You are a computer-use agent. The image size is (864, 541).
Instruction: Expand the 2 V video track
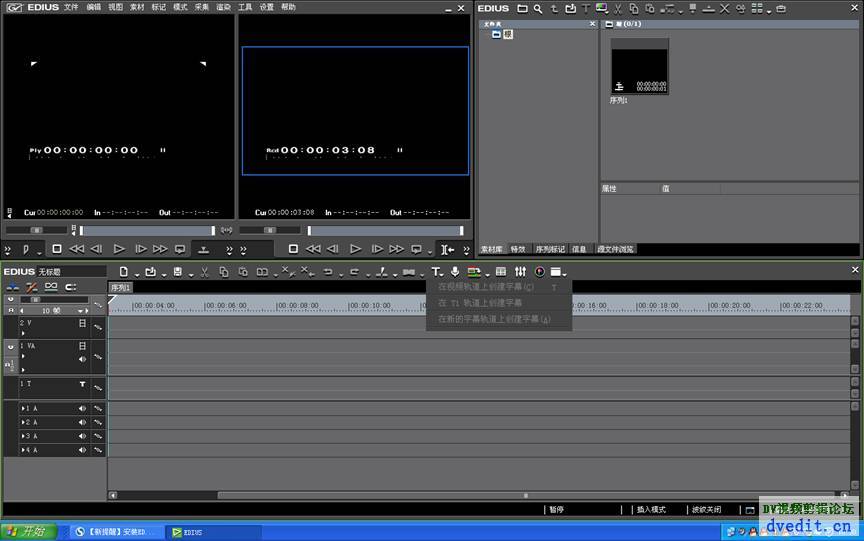(x=23, y=333)
